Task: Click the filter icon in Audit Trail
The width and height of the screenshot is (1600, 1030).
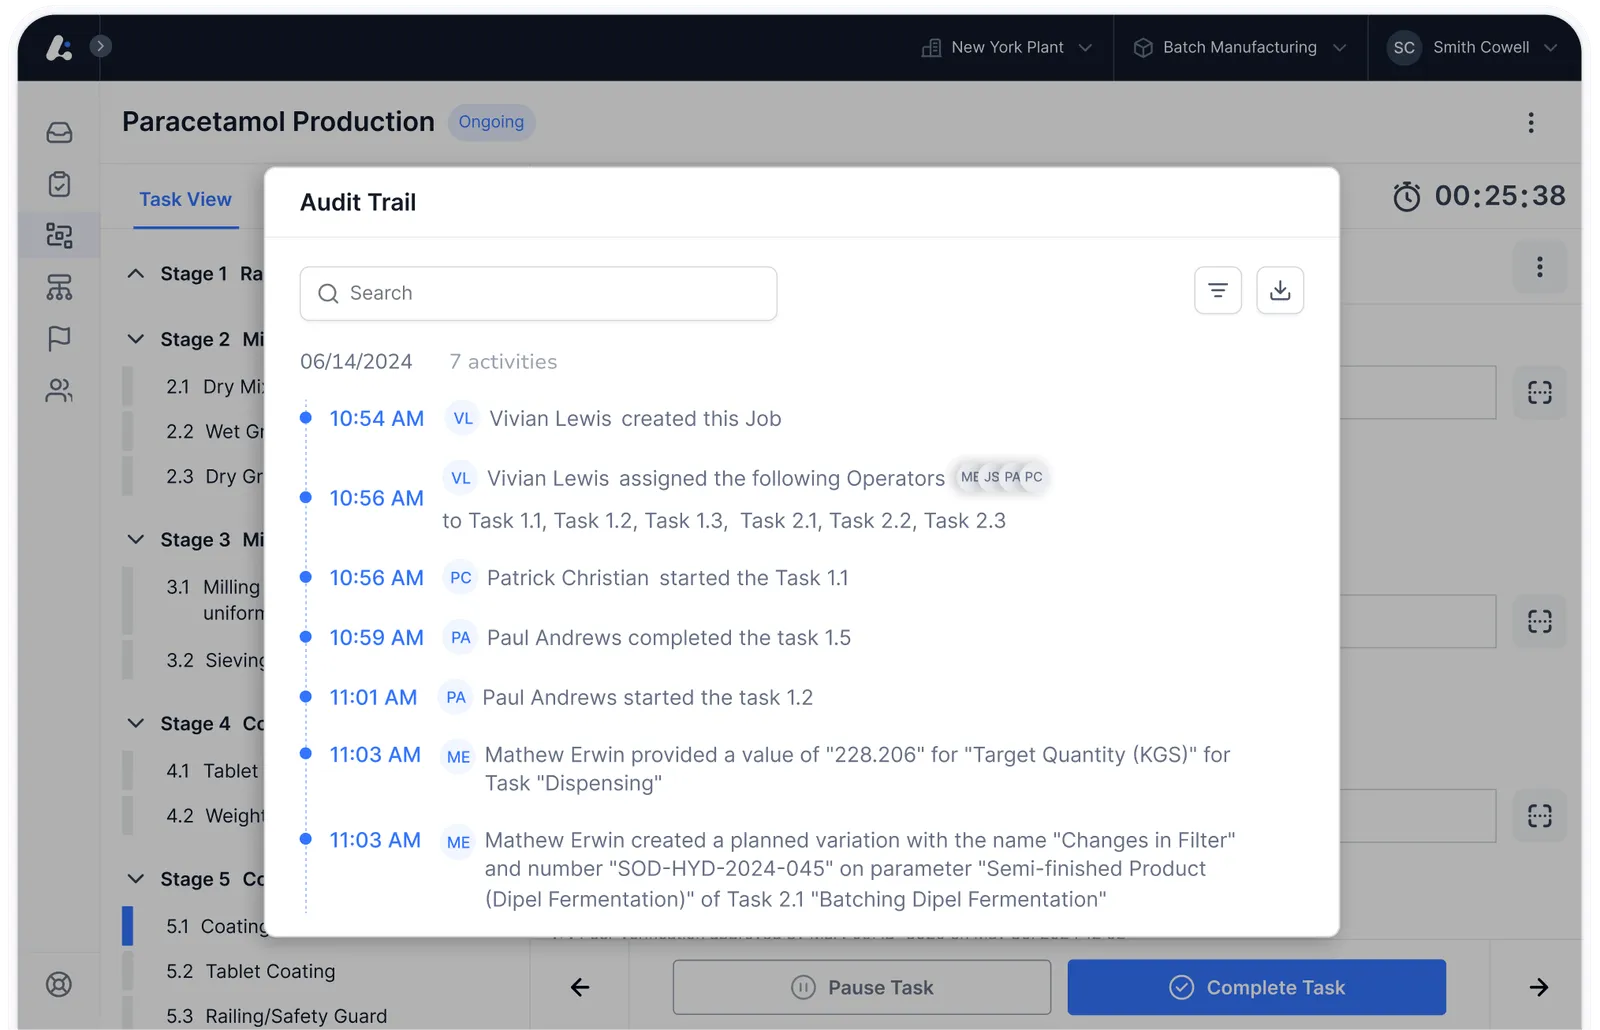Action: 1217,290
